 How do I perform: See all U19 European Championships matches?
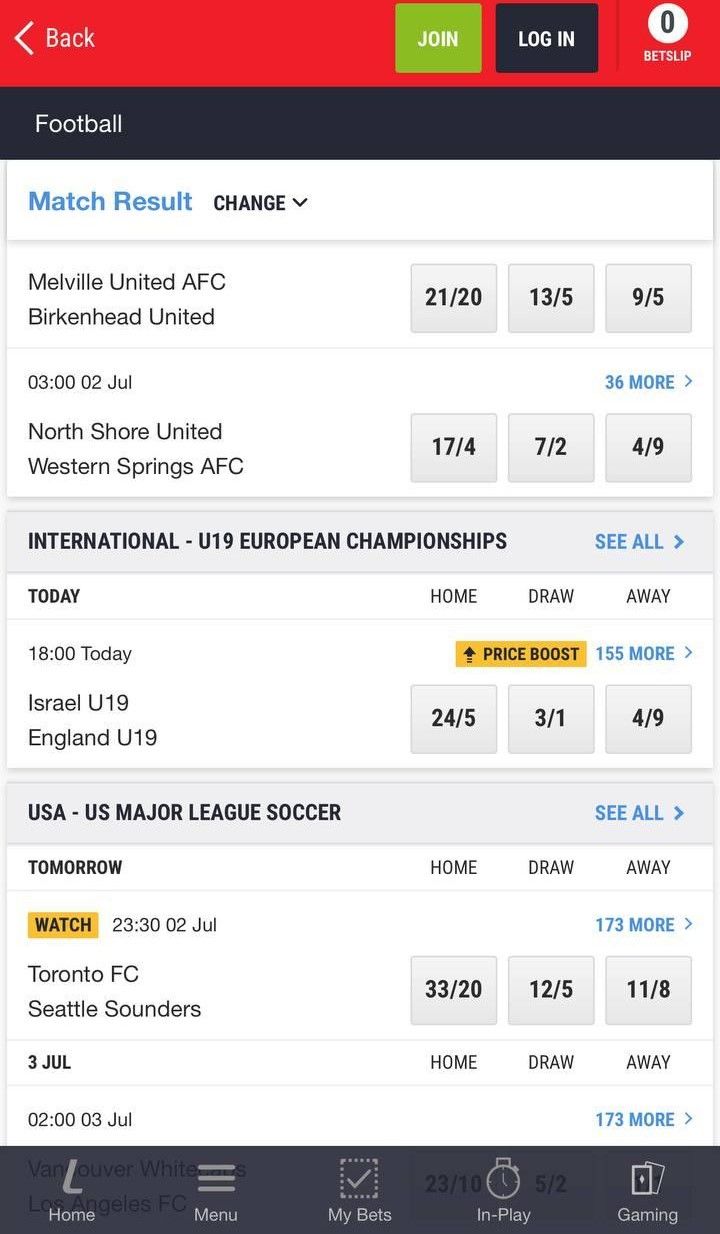point(639,542)
